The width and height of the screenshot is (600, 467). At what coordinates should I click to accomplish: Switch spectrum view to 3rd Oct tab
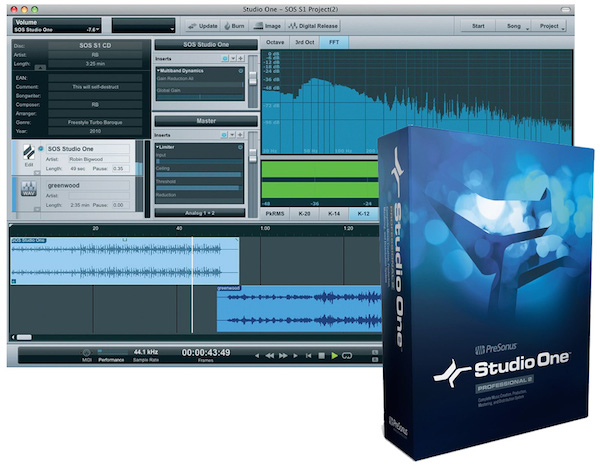[x=305, y=42]
